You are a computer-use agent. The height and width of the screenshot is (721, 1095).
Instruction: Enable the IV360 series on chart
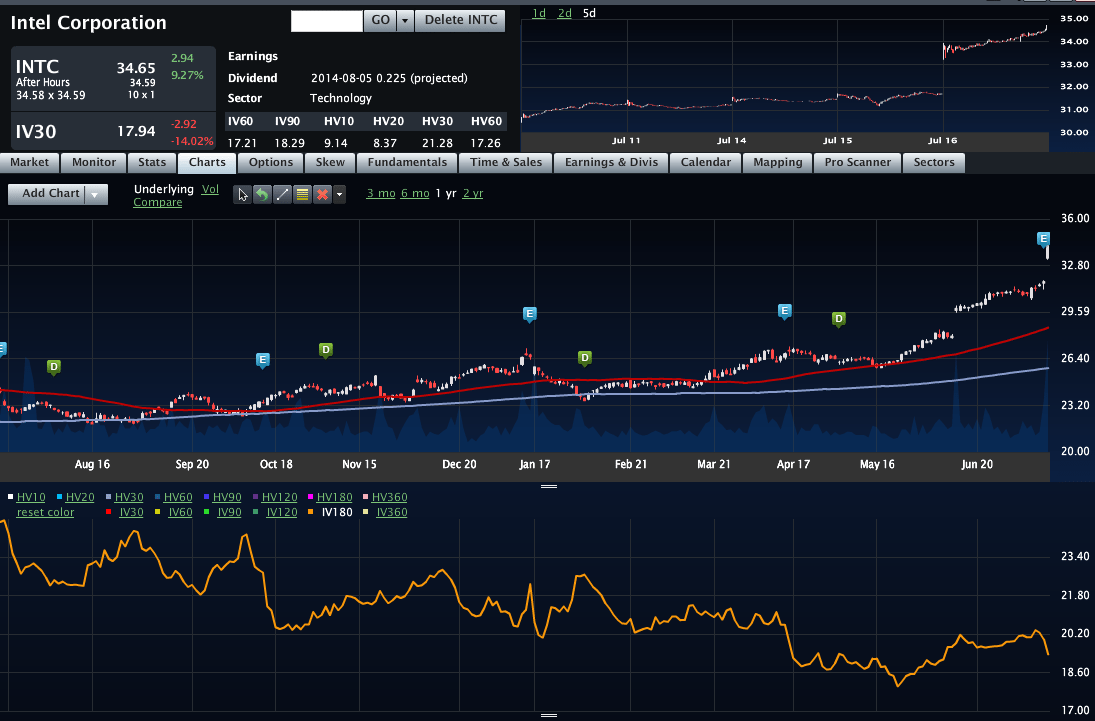tap(391, 512)
